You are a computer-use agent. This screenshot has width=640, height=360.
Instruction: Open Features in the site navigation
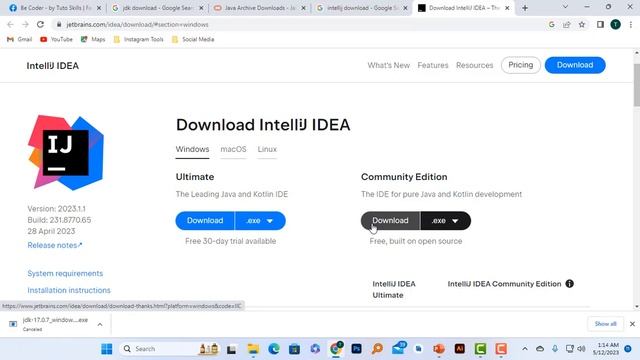[x=433, y=65]
